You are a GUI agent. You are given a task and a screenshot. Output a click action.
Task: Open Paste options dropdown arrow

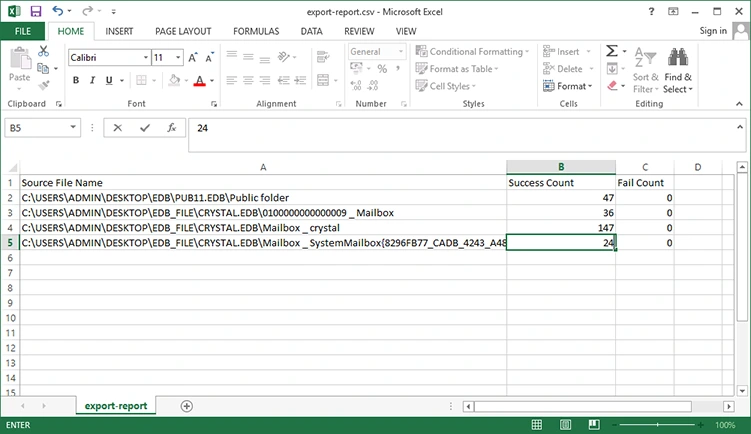click(x=19, y=89)
